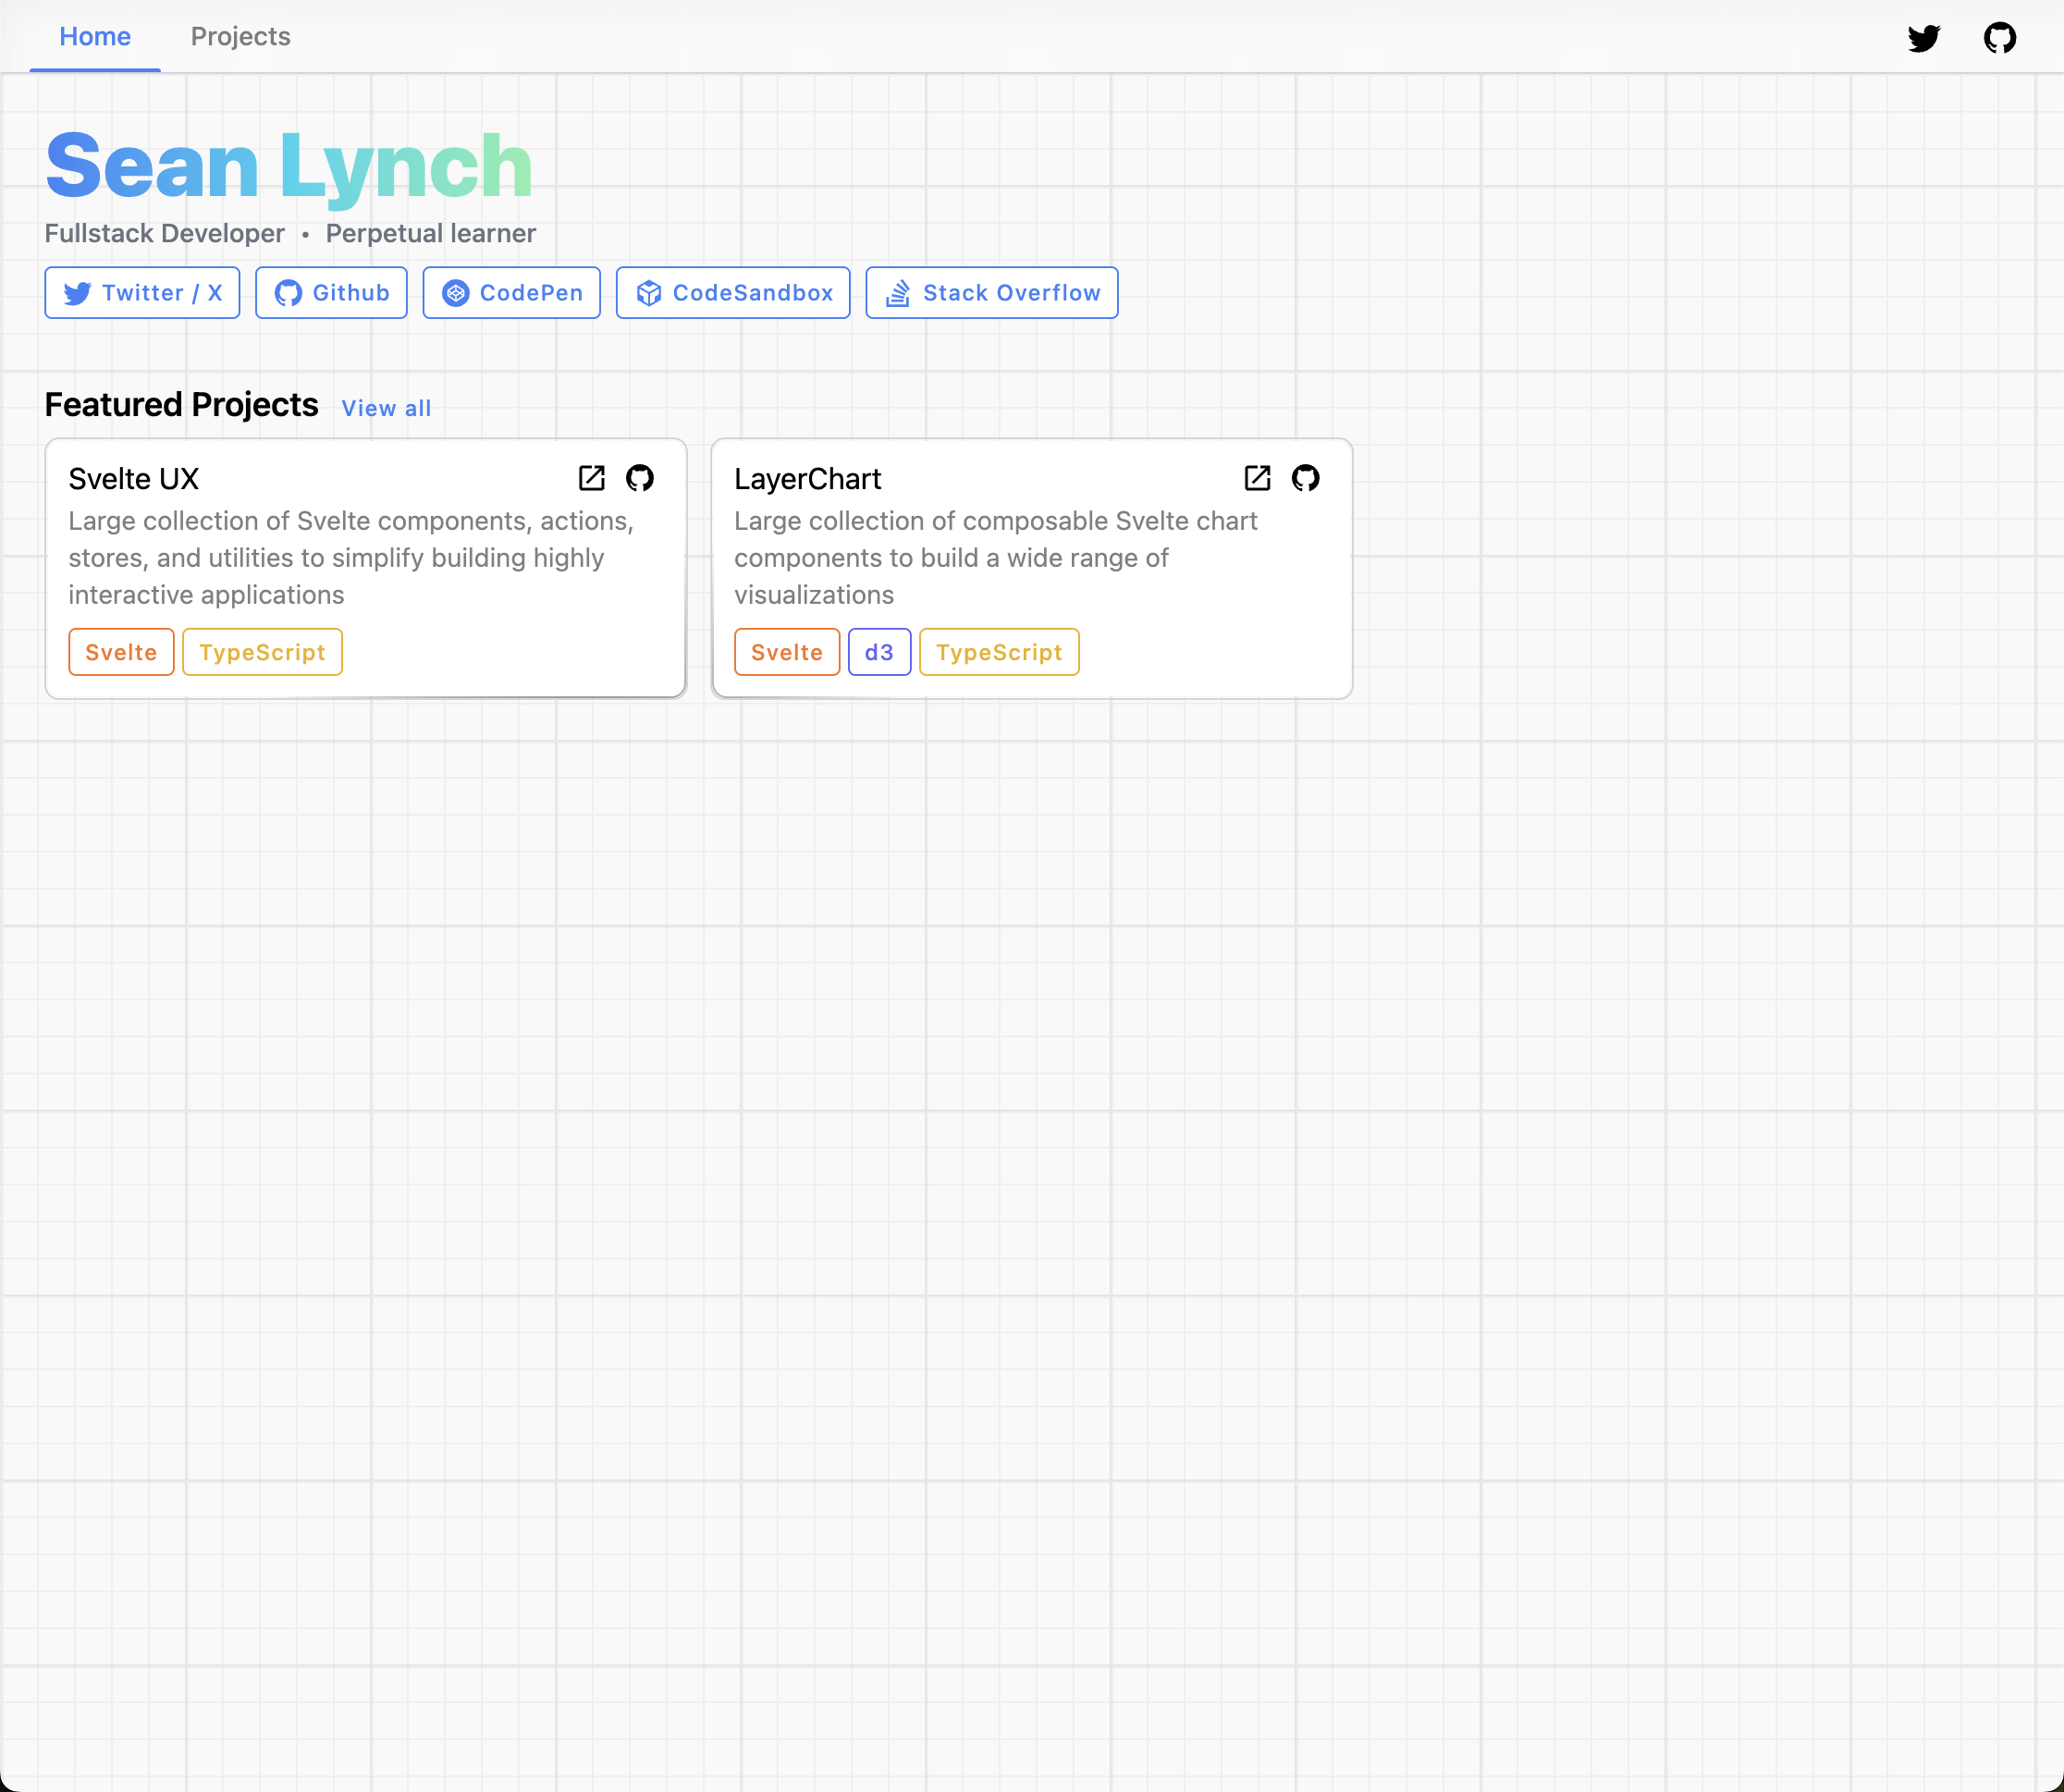
Task: Click the CodePen logo inside the CodePen button
Action: [x=457, y=292]
